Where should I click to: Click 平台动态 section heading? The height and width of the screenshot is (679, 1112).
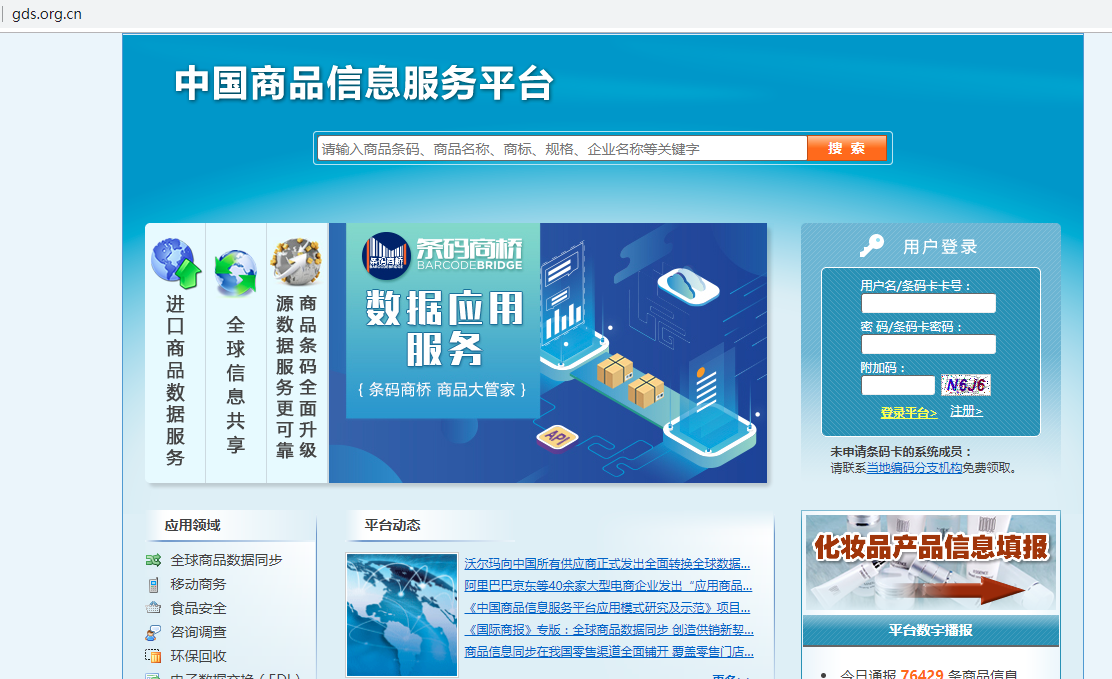[392, 526]
